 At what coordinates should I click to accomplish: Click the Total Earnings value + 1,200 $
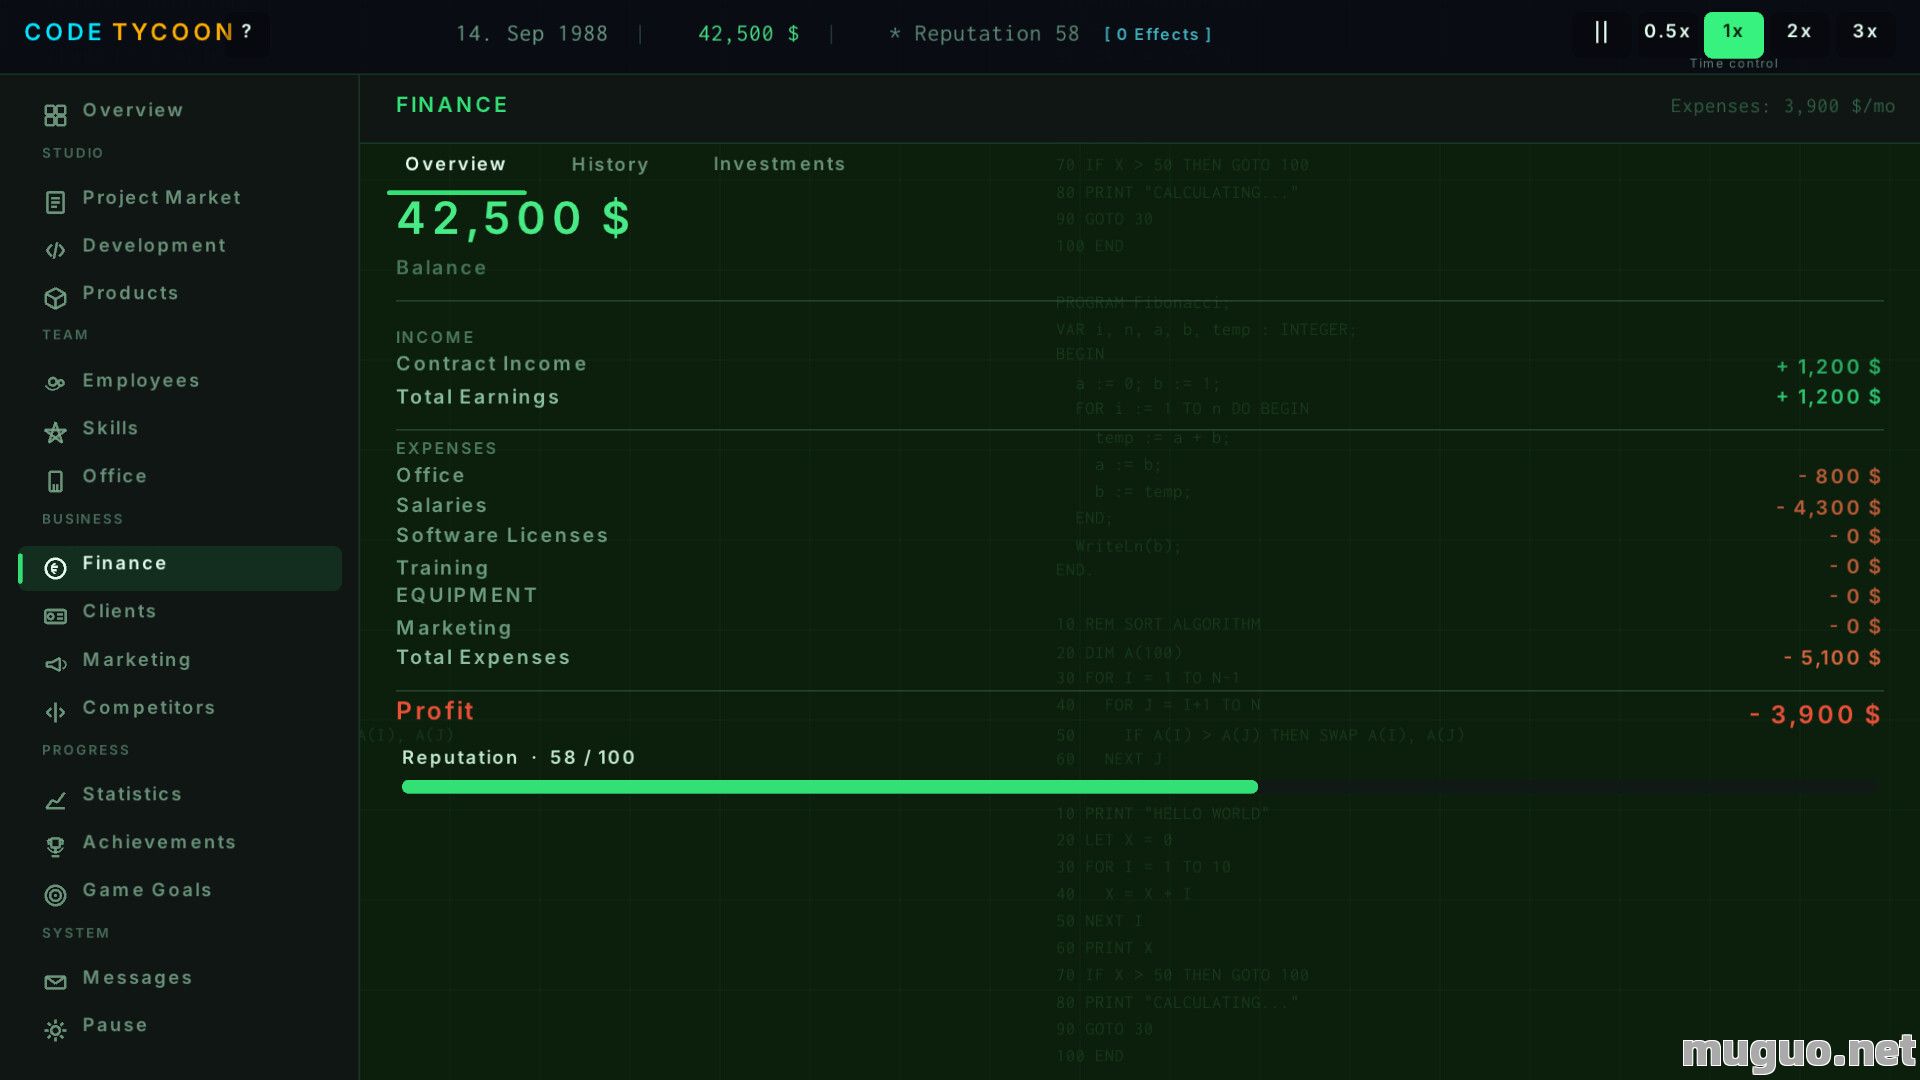pyautogui.click(x=1829, y=398)
